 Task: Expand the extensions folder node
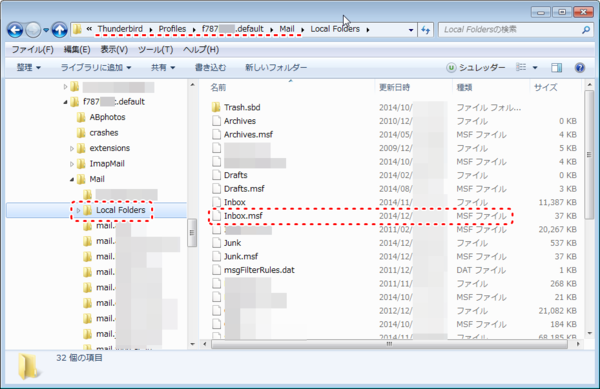(72, 148)
